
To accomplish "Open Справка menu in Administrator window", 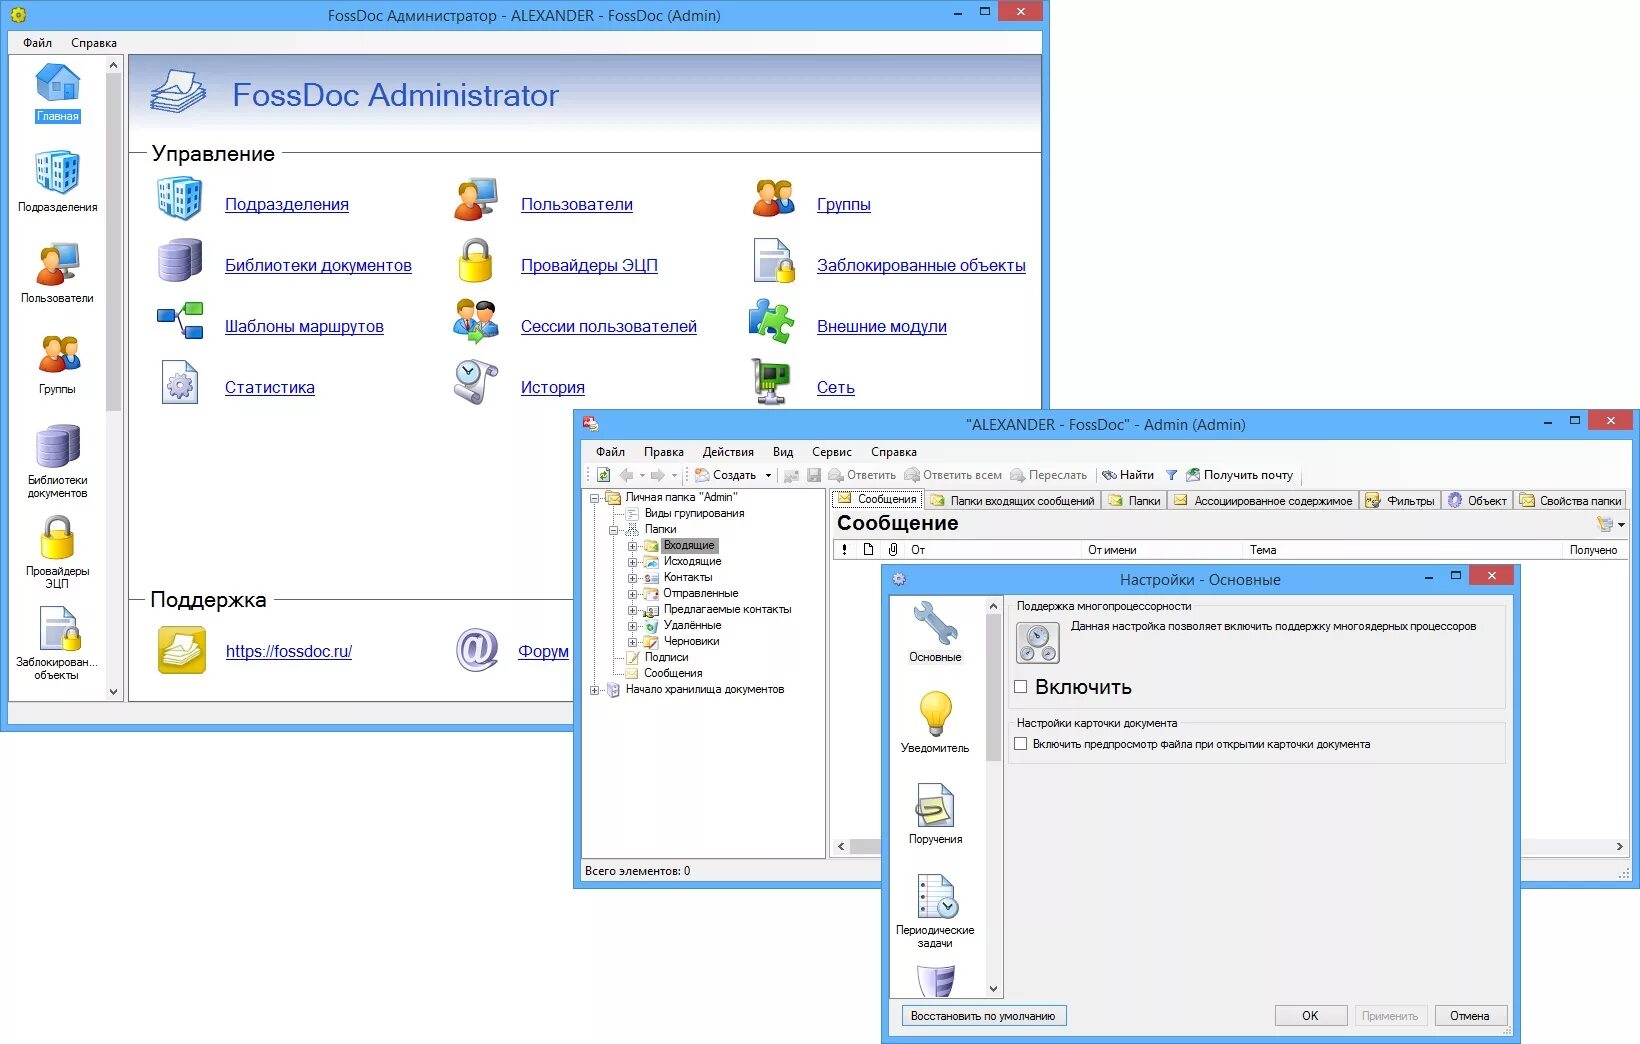I will [x=94, y=43].
